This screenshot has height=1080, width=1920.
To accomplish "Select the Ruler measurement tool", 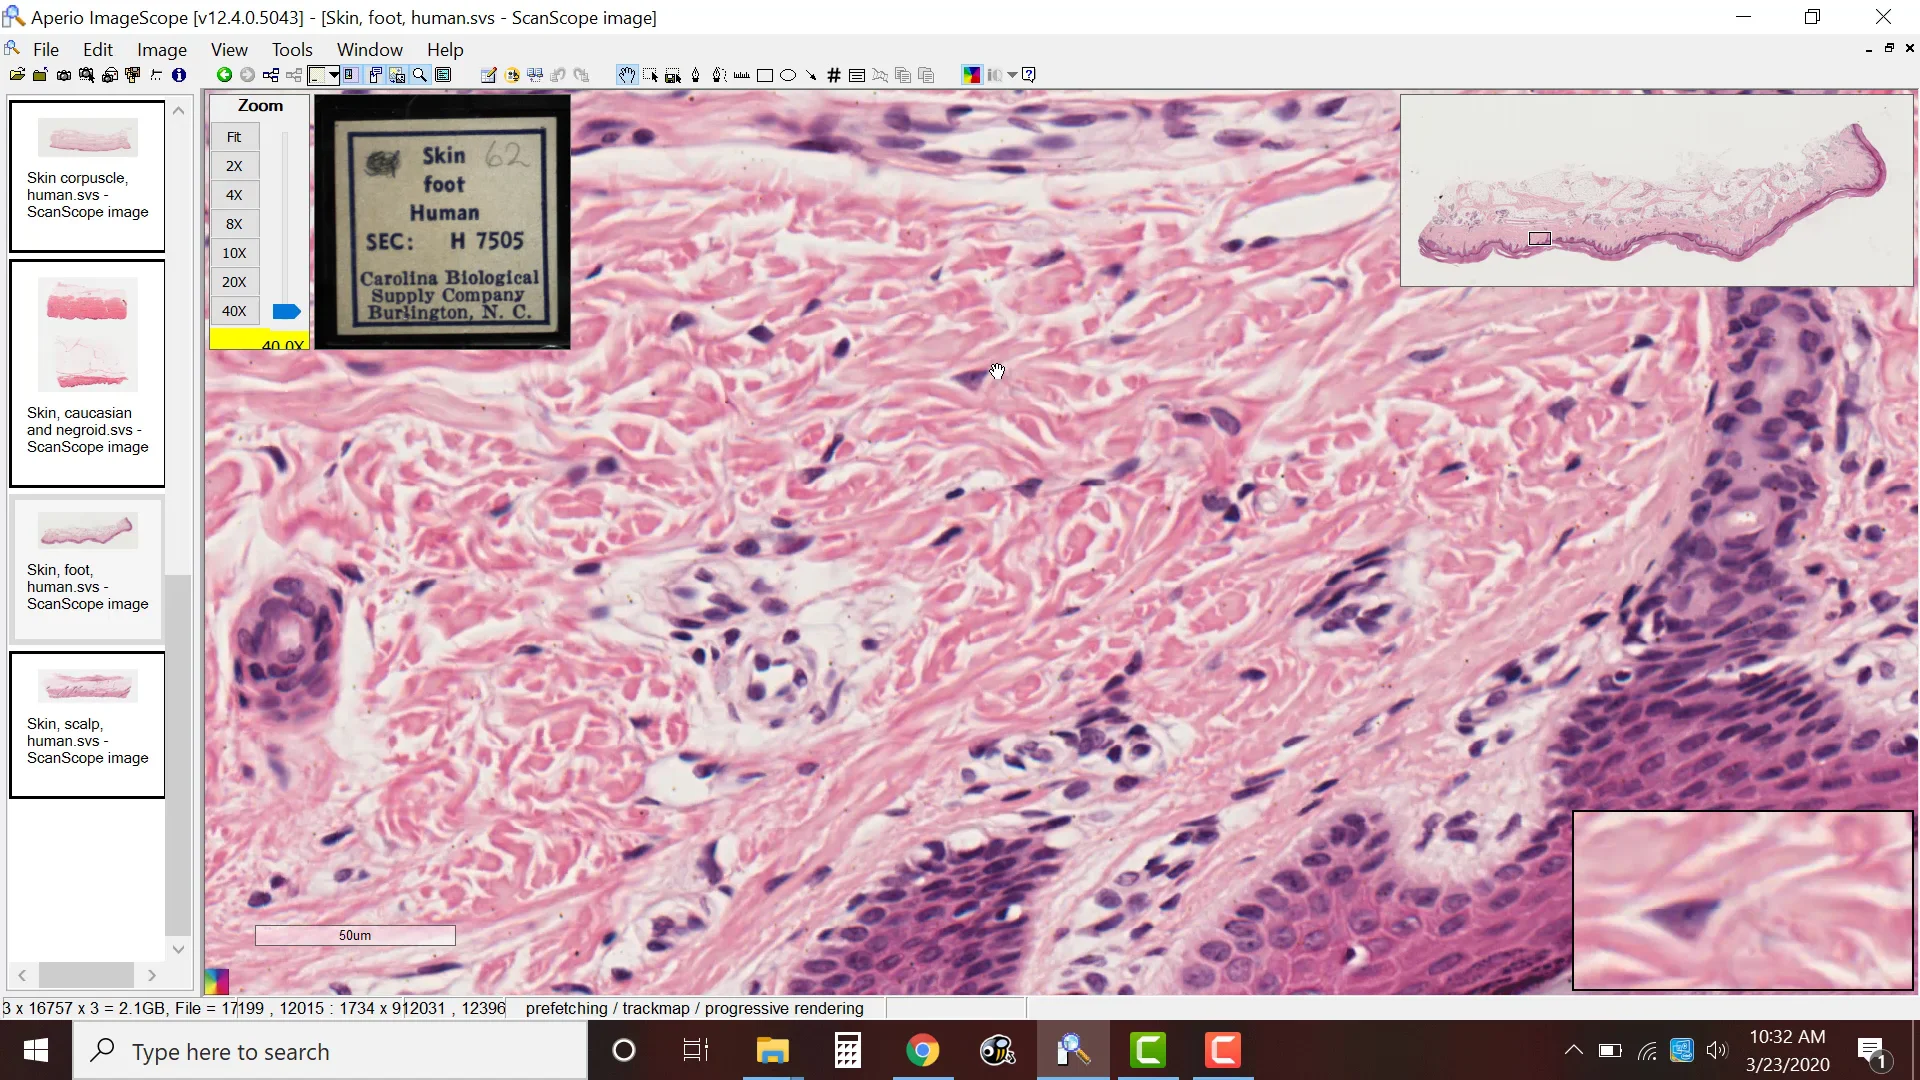I will (x=741, y=75).
